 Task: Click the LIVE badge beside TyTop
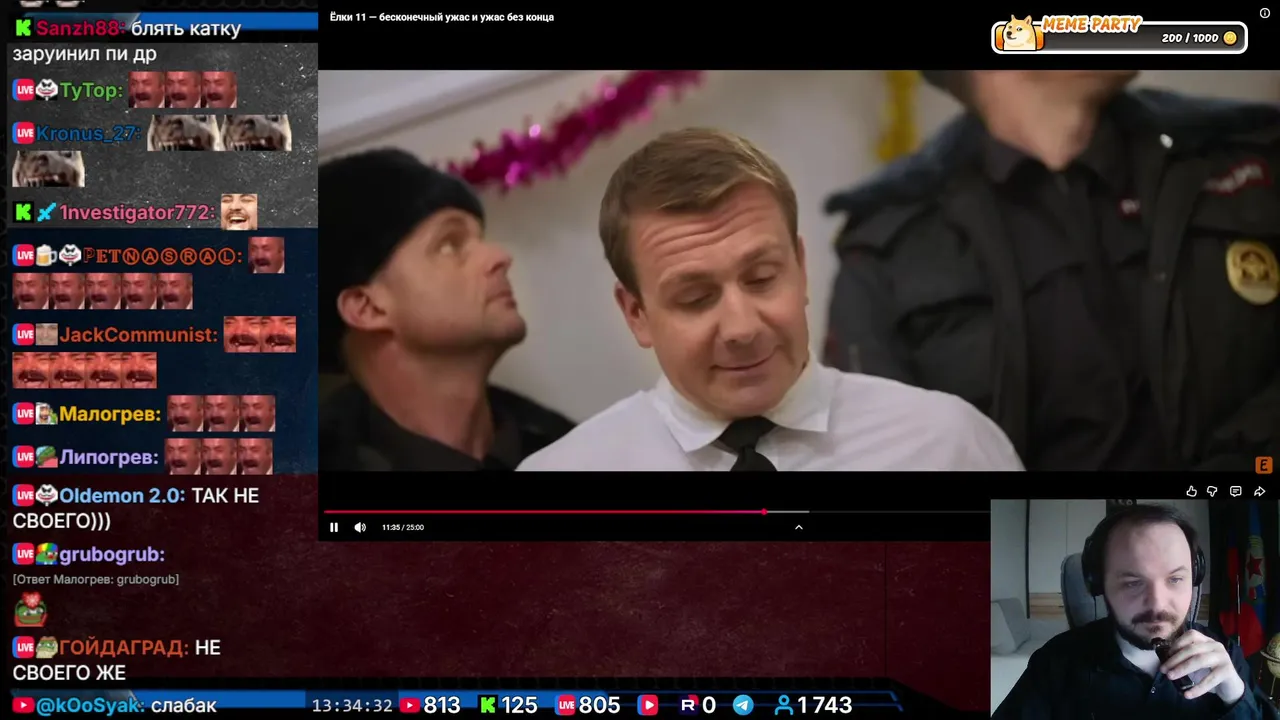tap(24, 90)
